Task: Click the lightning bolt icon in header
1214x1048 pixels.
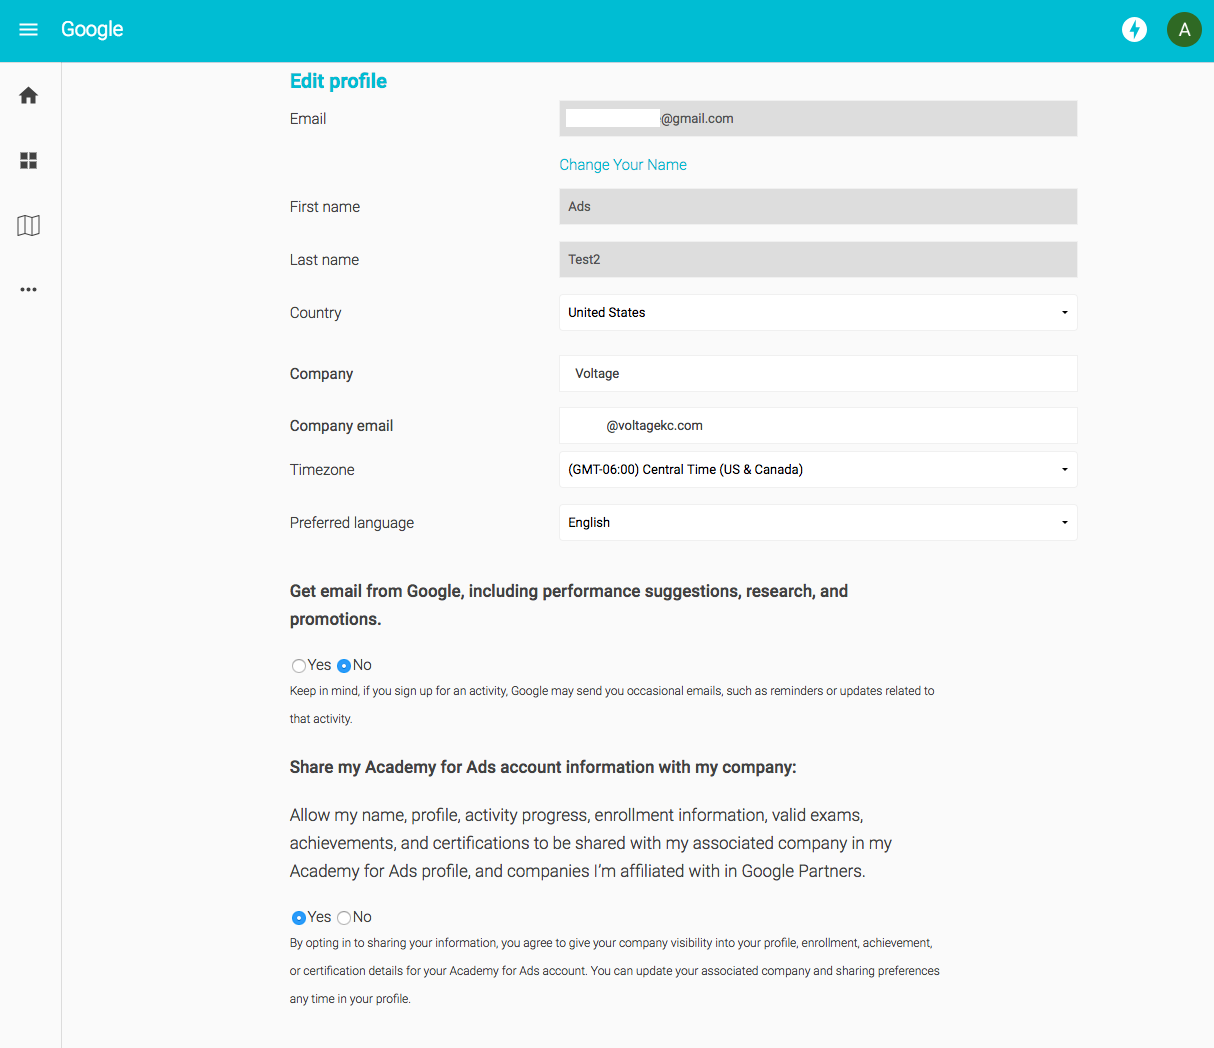Action: click(x=1134, y=30)
